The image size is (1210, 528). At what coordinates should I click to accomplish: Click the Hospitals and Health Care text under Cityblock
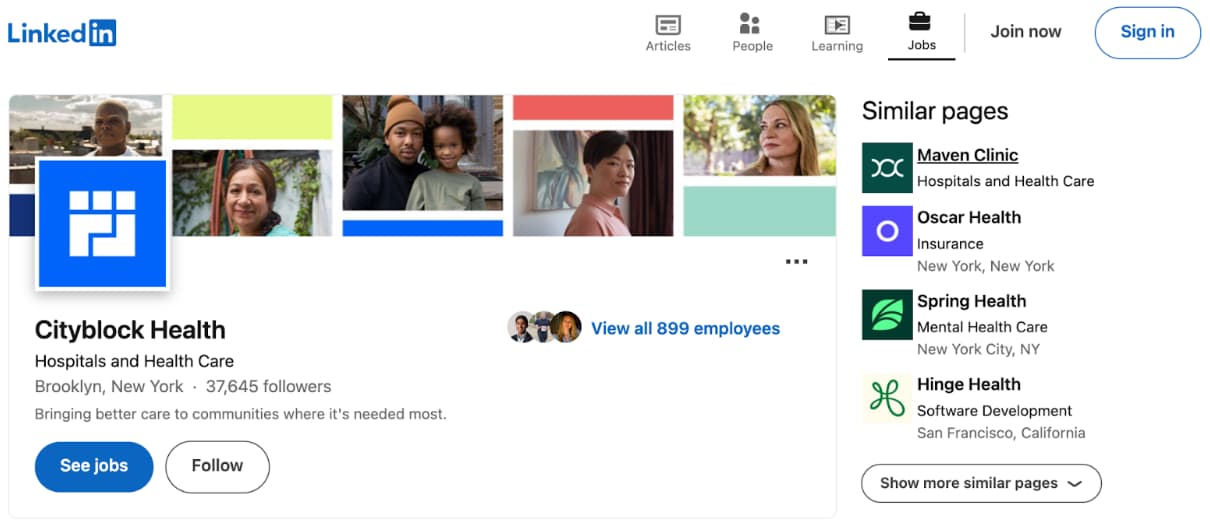(134, 361)
